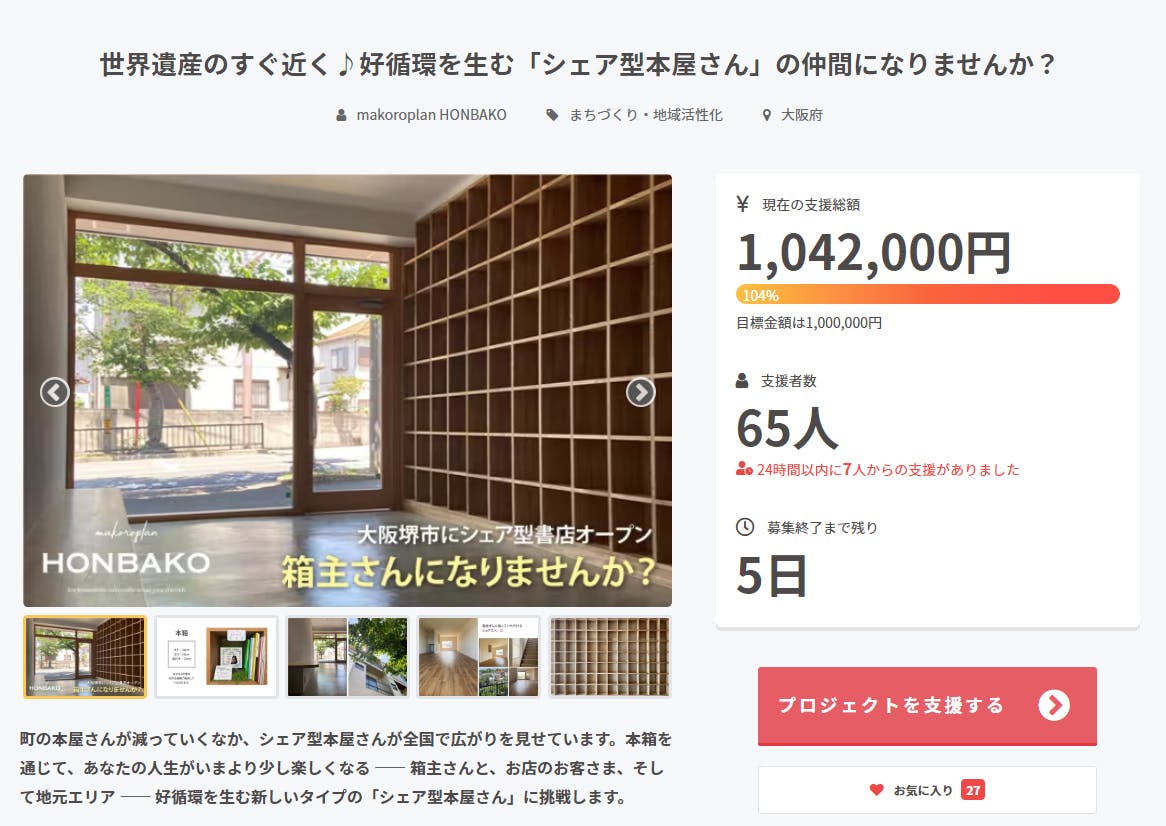The height and width of the screenshot is (826, 1166).
Task: Click the heart icon in お気に入り button
Action: tap(877, 790)
